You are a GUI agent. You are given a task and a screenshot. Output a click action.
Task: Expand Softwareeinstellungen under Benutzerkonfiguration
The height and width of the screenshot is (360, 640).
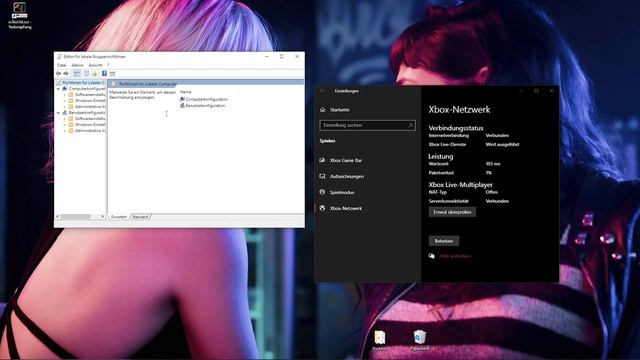coord(64,119)
